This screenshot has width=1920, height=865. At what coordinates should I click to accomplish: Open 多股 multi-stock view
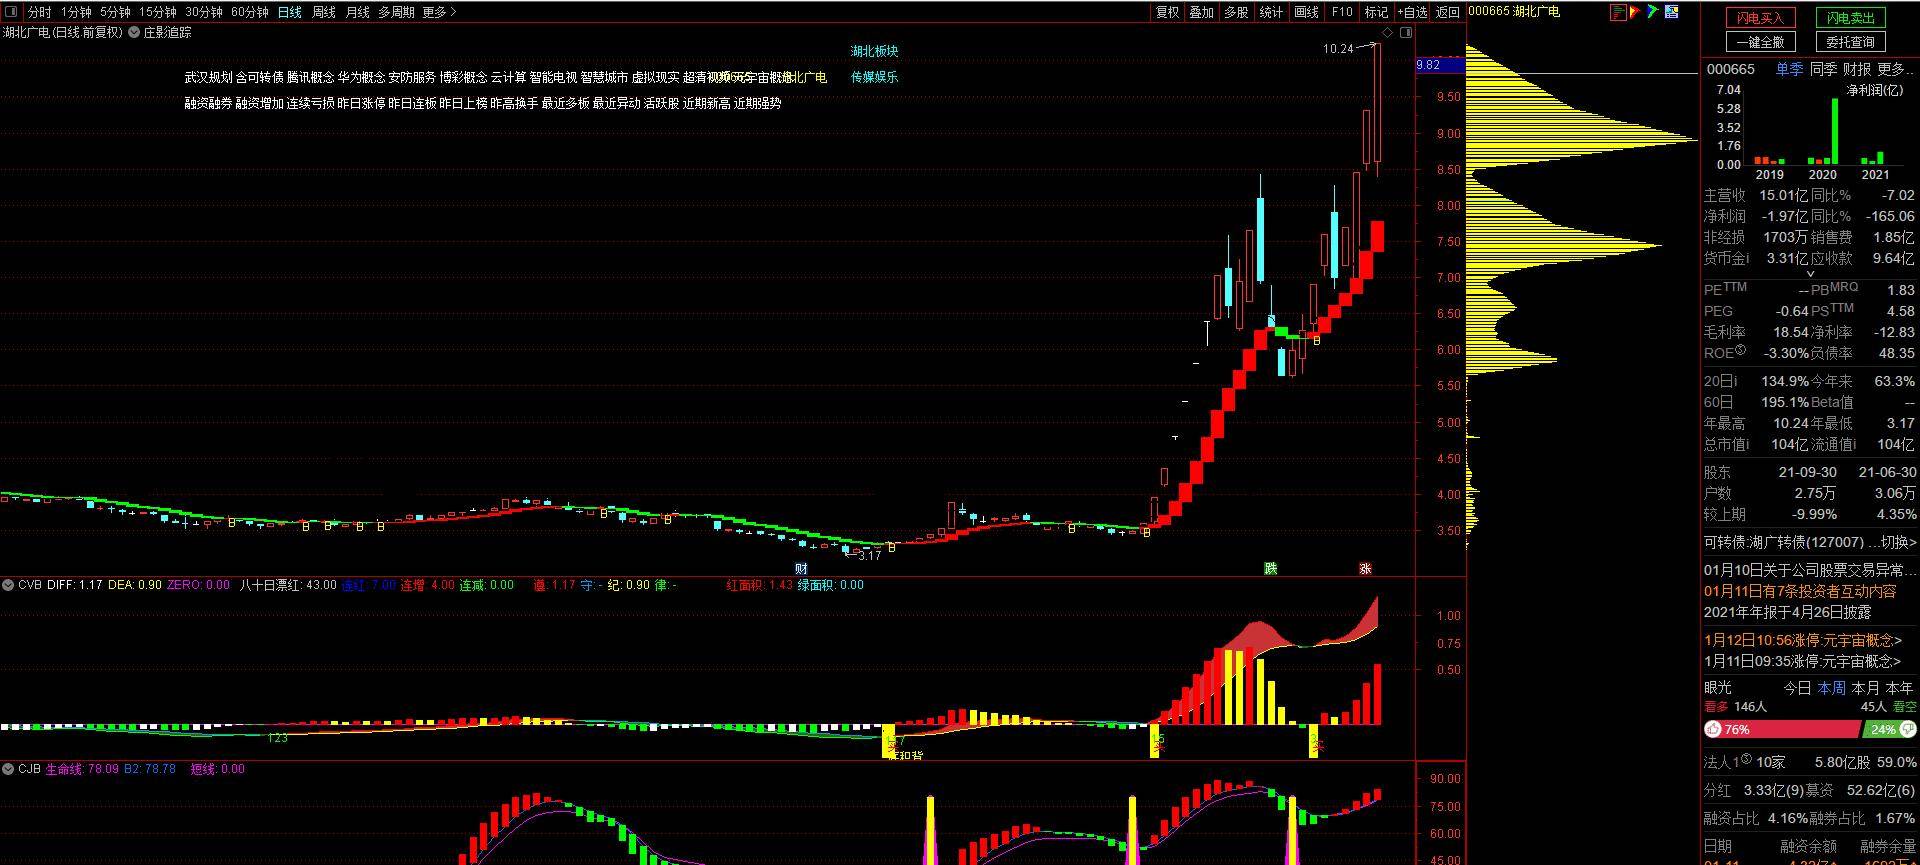point(1237,12)
